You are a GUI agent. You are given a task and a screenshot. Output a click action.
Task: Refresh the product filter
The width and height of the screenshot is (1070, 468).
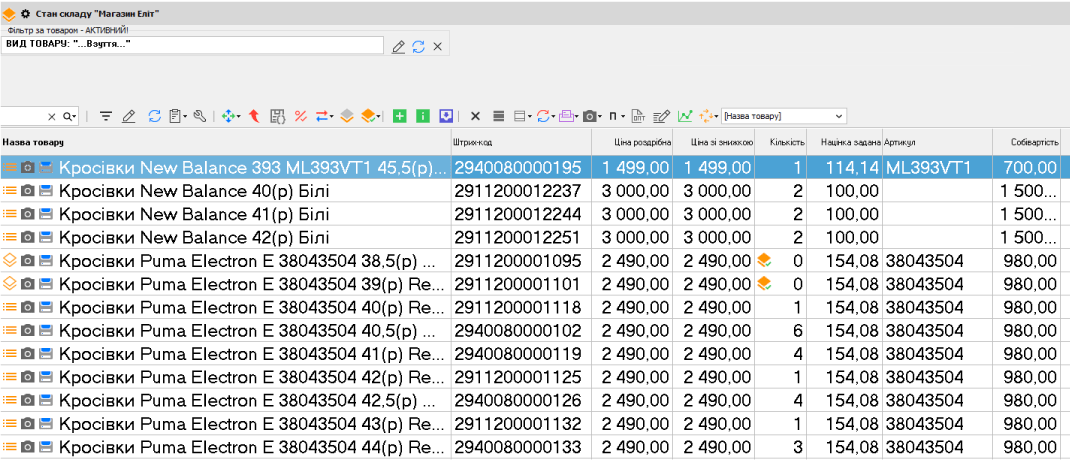coord(418,46)
